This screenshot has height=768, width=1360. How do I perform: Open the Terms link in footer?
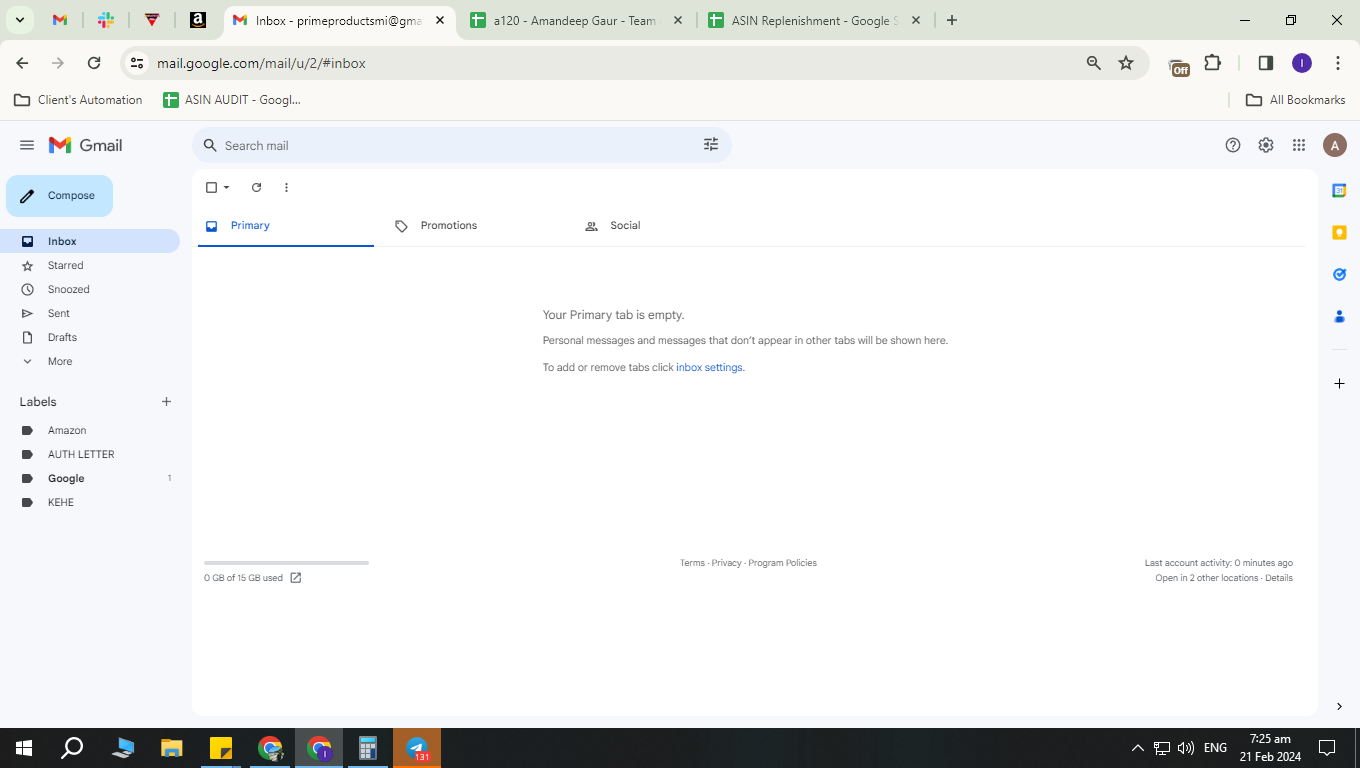pyautogui.click(x=692, y=563)
